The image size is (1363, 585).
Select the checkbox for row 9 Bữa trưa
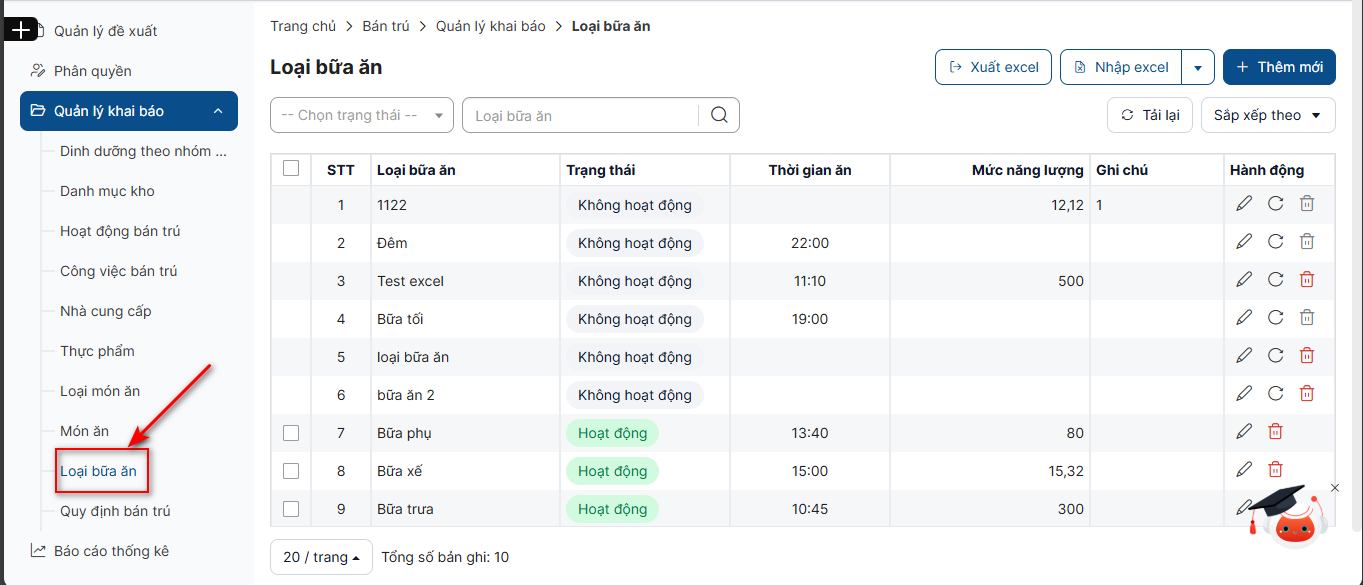click(291, 509)
